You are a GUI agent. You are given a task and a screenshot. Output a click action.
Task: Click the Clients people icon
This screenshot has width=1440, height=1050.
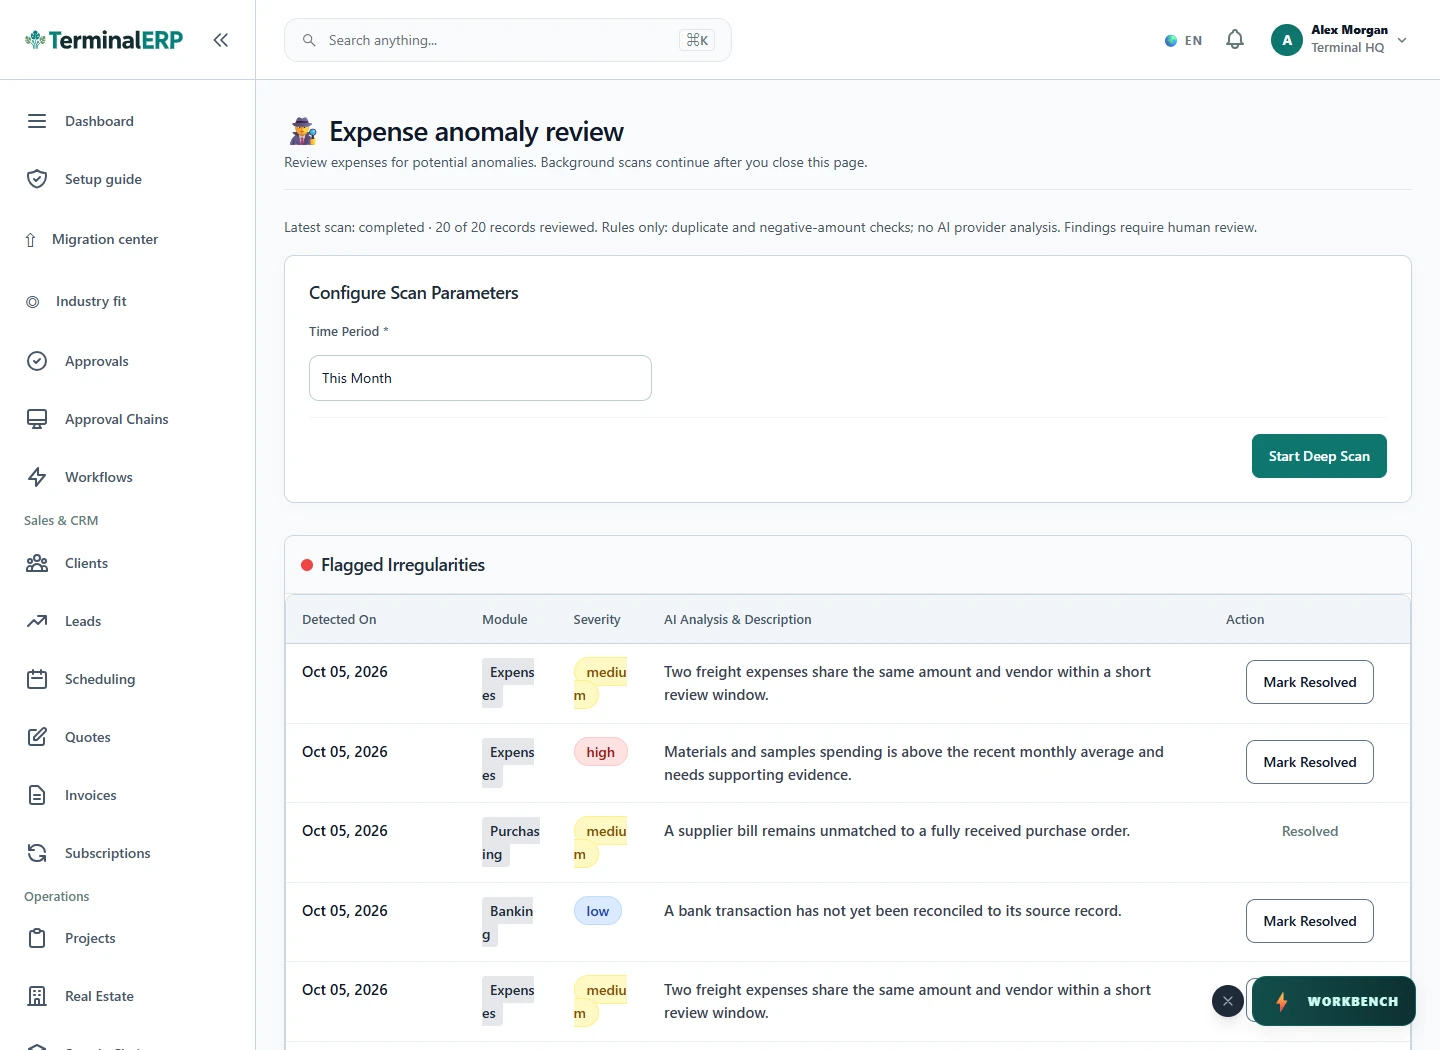[x=37, y=563]
